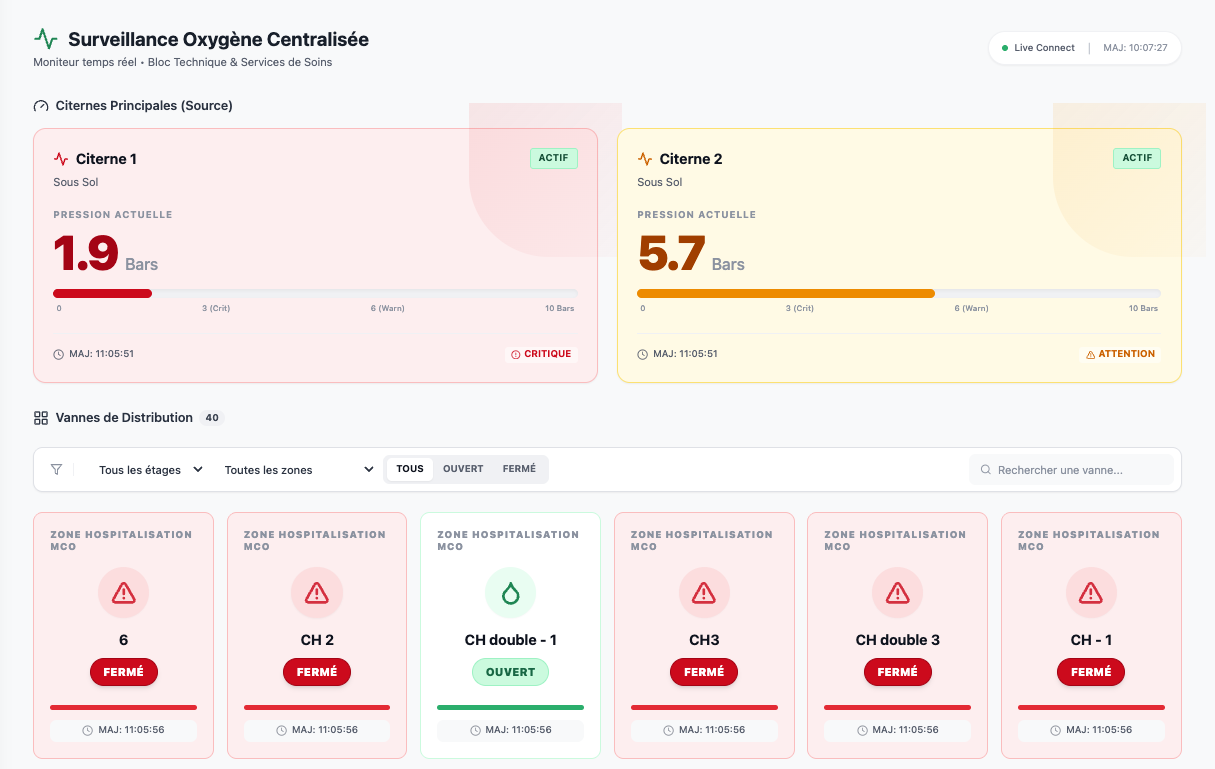Click the orange pulse icon on Citerne 2
1215x769 pixels.
tap(645, 159)
